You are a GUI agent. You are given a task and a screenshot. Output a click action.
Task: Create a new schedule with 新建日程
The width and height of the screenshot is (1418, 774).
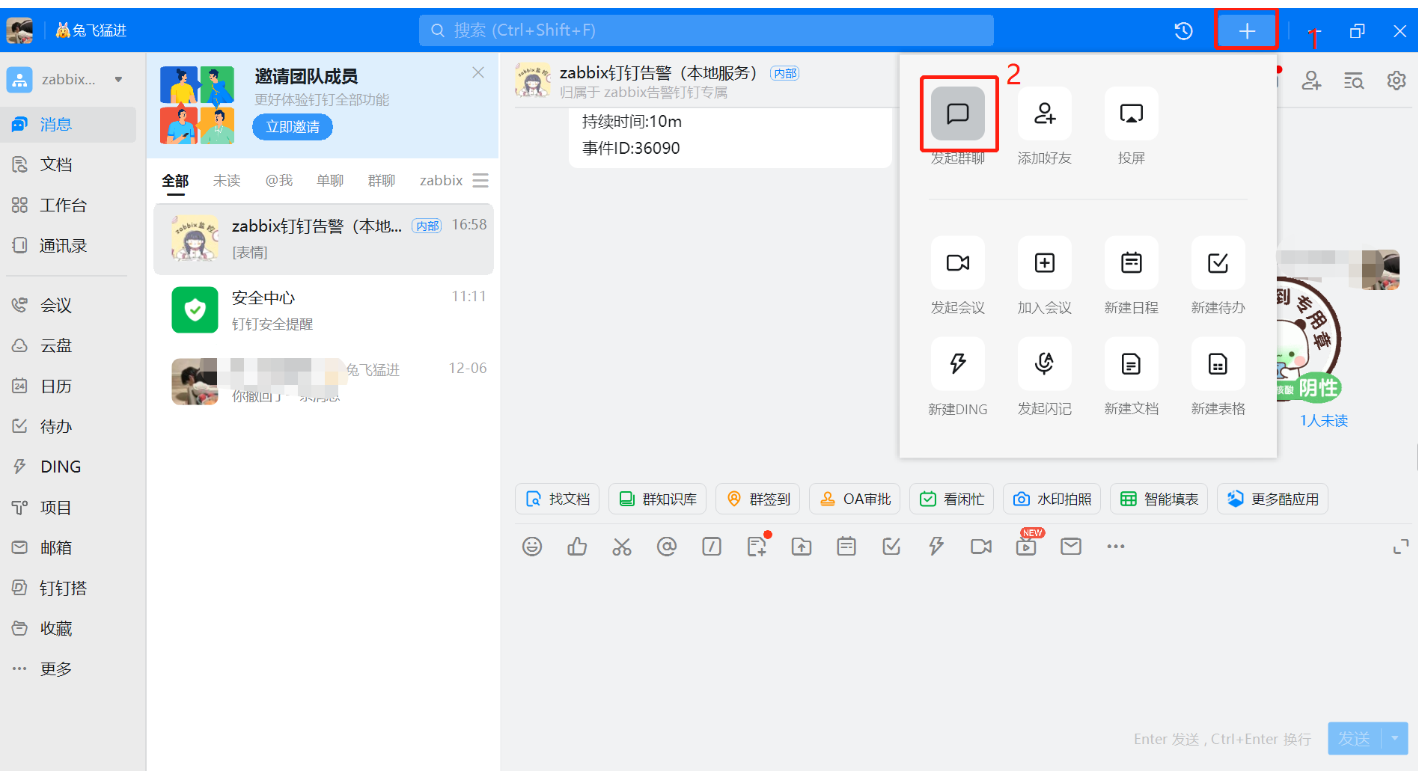[1131, 262]
